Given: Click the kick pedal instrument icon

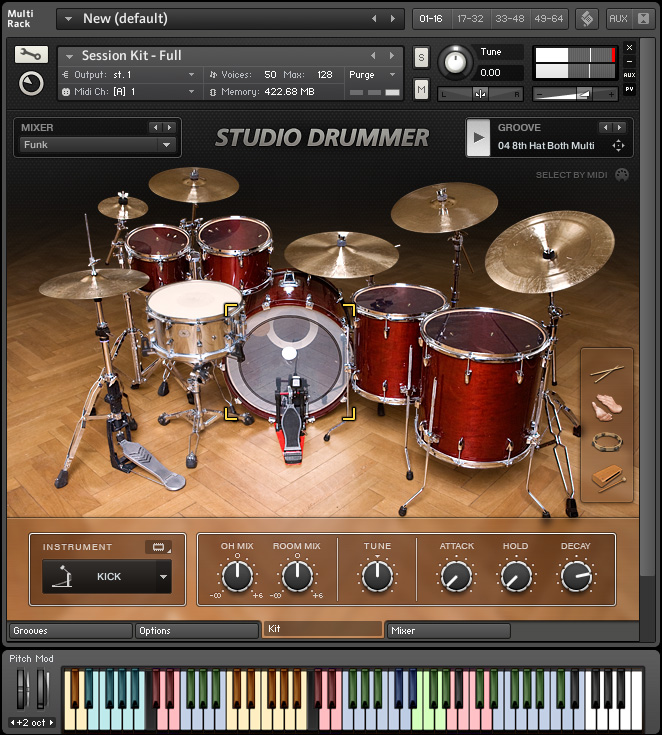Looking at the screenshot, I should pyautogui.click(x=63, y=577).
